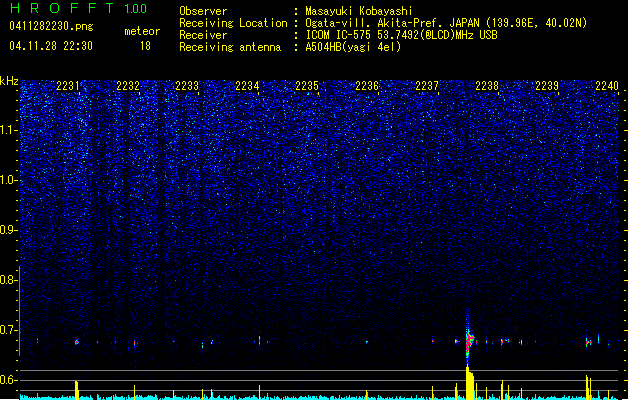
Task: Click the 2233 time marker
Action: [187, 86]
